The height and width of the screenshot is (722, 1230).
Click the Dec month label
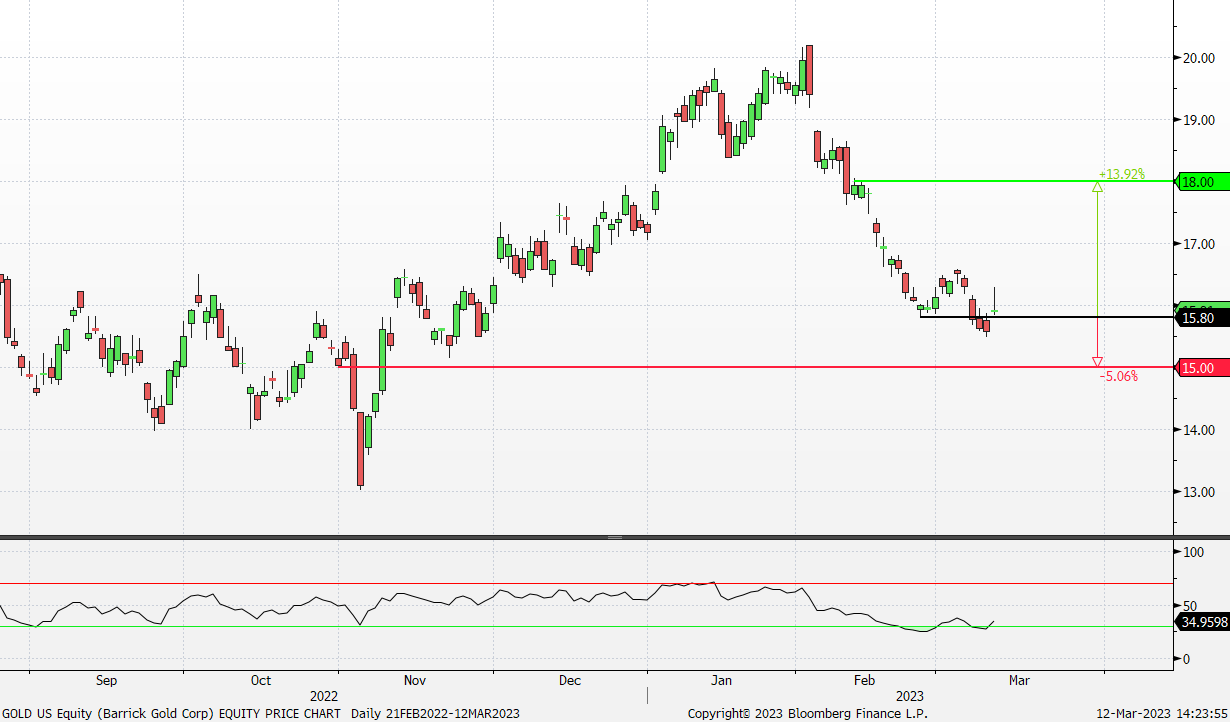click(569, 681)
